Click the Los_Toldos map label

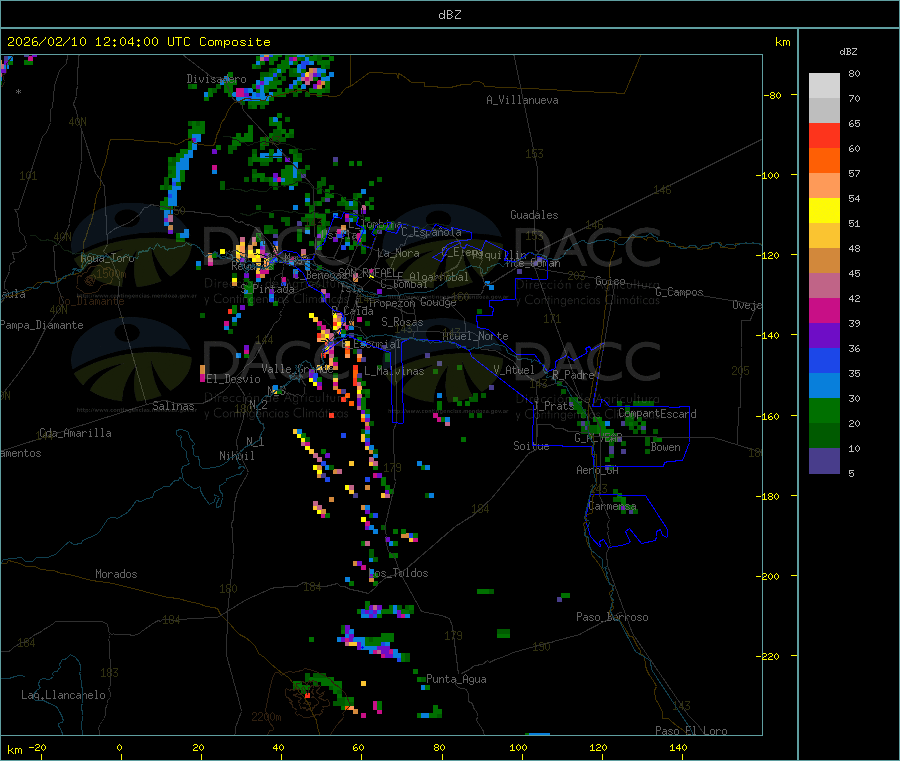(x=398, y=573)
